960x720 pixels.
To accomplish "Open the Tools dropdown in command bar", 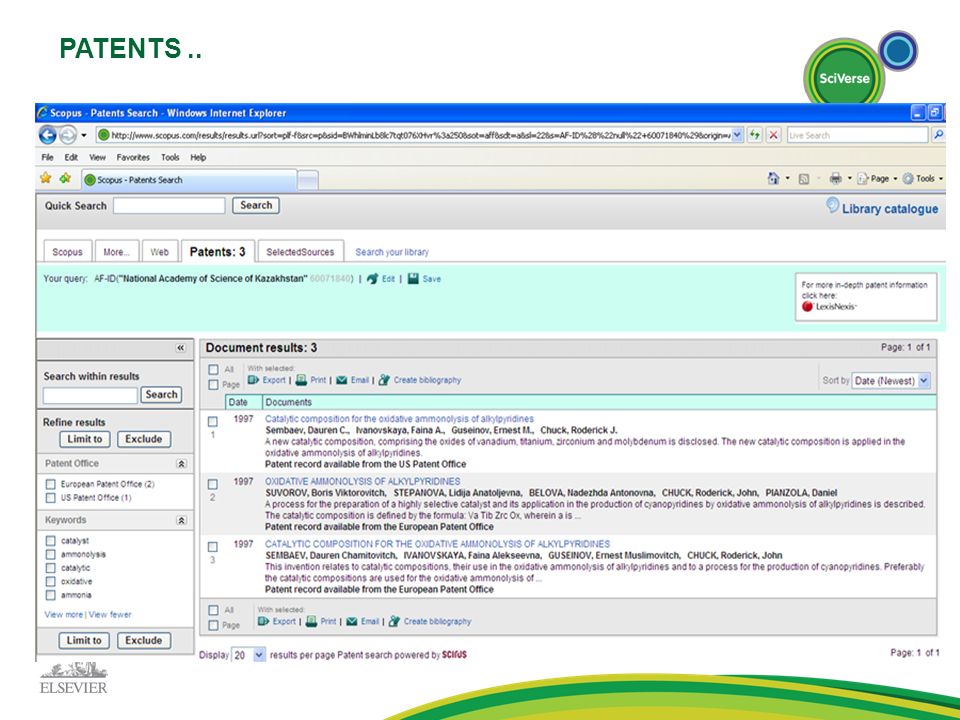I will (x=940, y=179).
